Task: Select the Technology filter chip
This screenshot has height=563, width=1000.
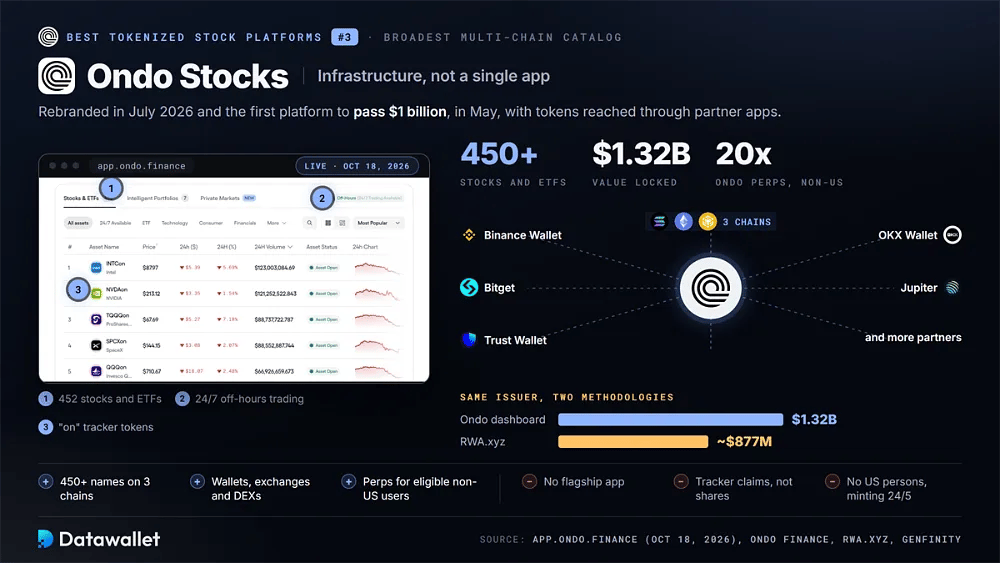Action: 175,223
